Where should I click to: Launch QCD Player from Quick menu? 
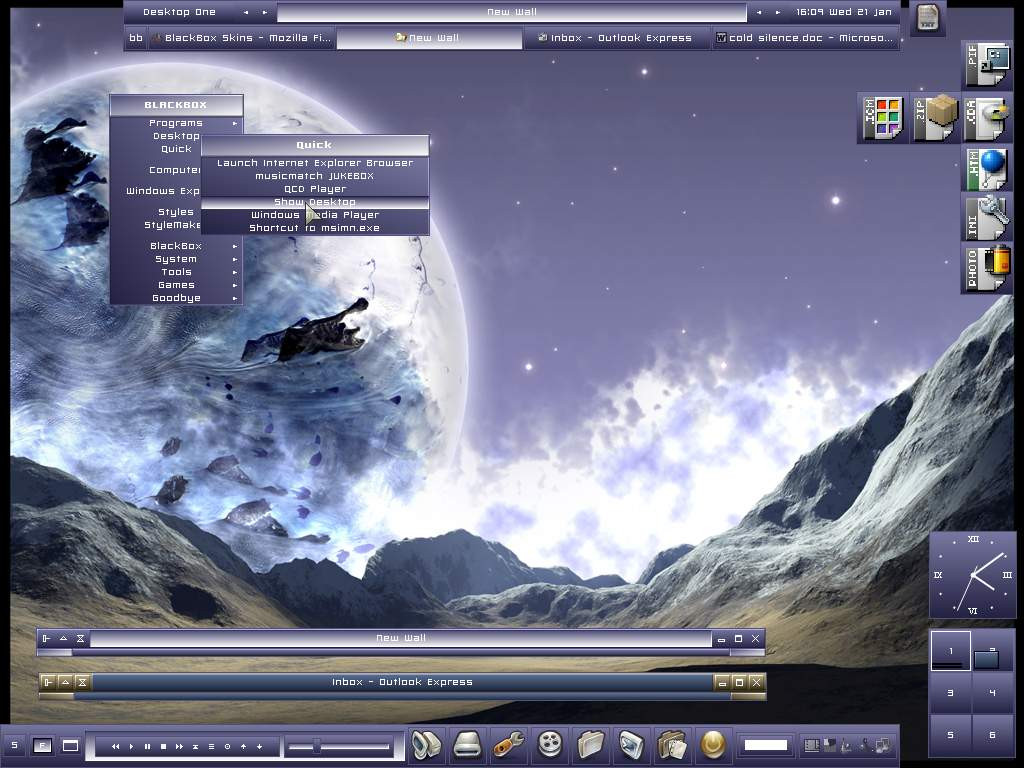(315, 189)
